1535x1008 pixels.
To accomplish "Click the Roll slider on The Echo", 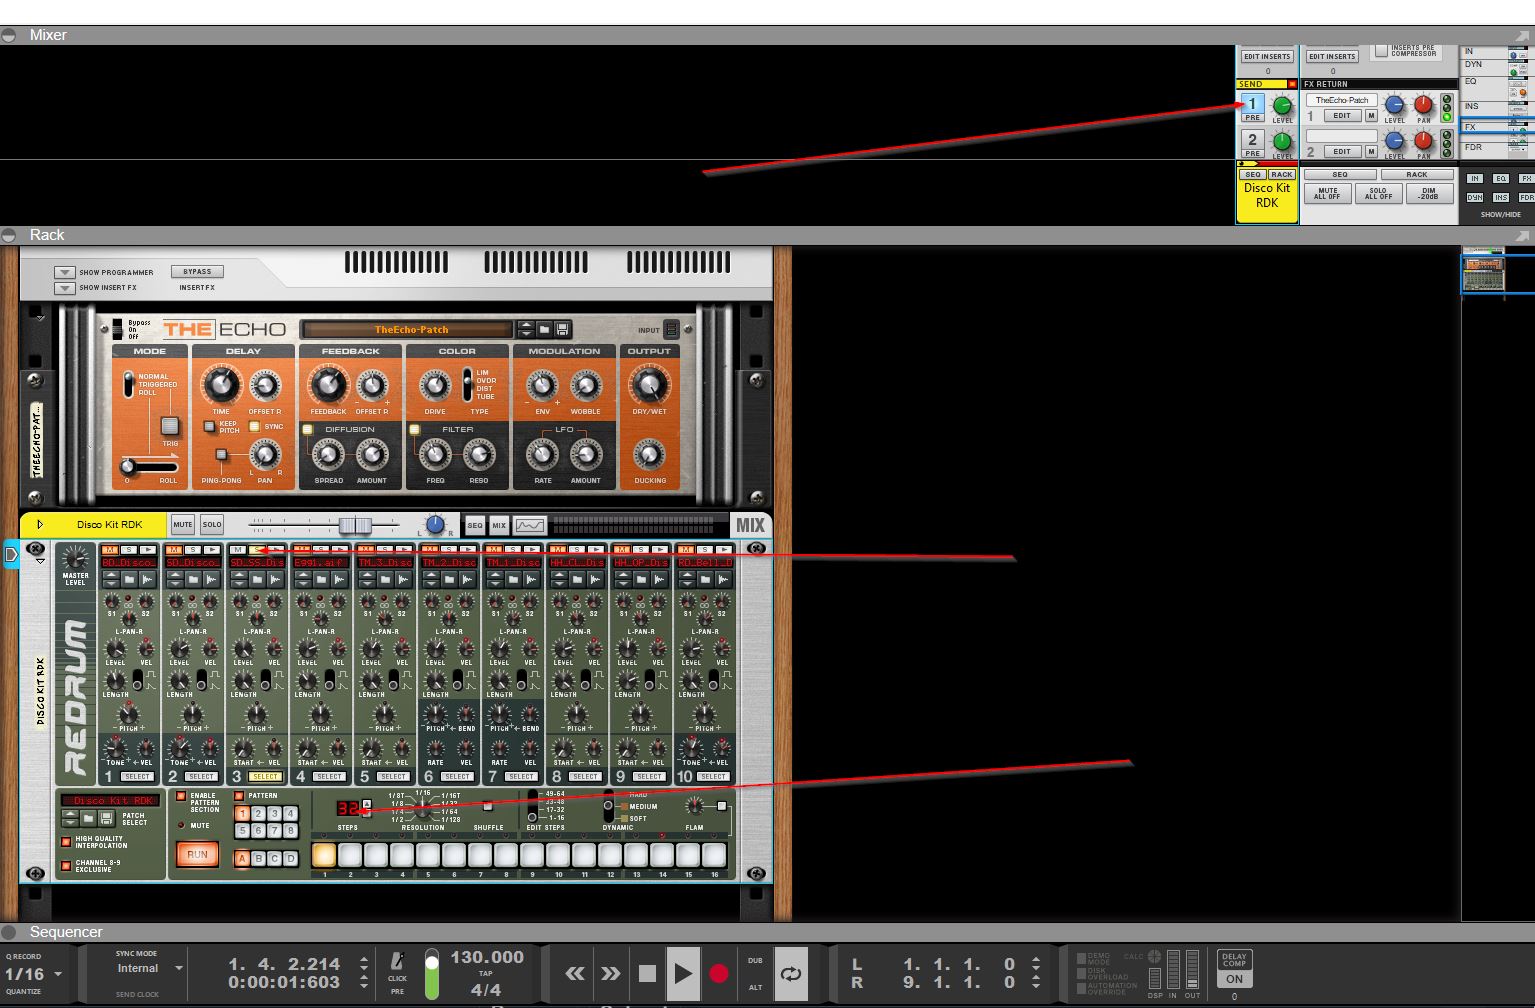I will (148, 466).
